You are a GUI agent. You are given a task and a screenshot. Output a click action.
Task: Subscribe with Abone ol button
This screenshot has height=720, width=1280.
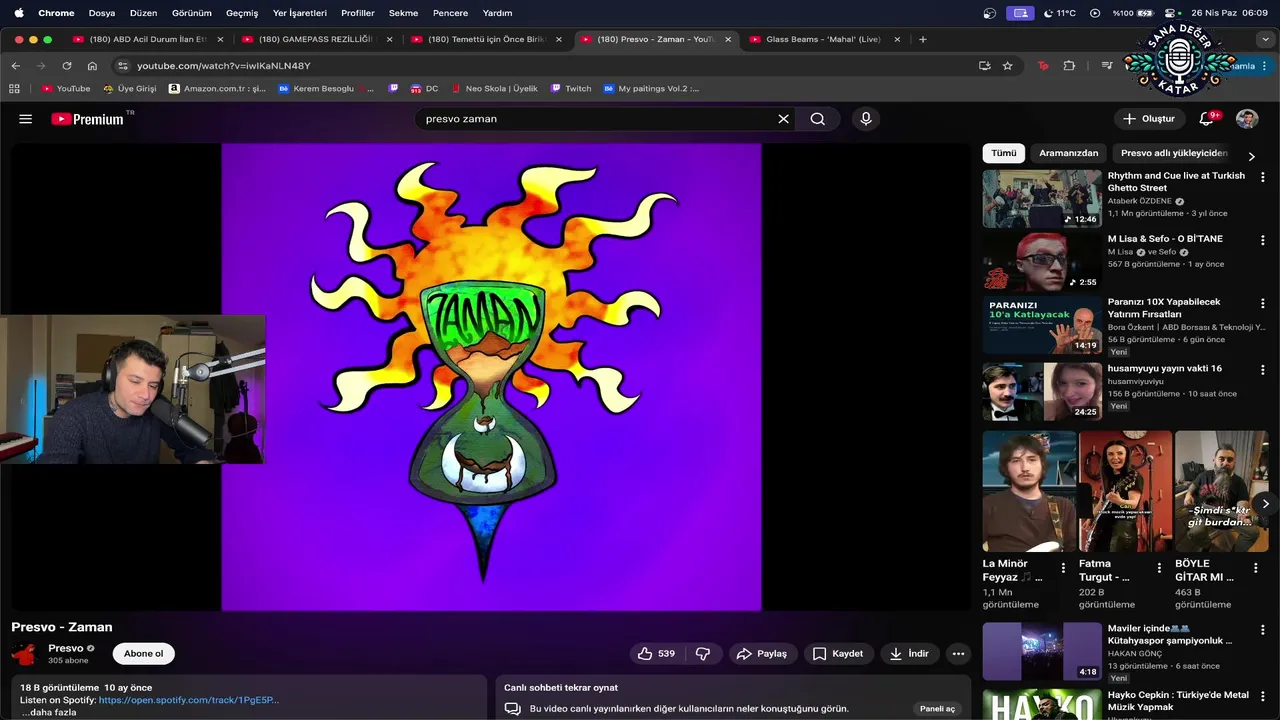click(143, 654)
